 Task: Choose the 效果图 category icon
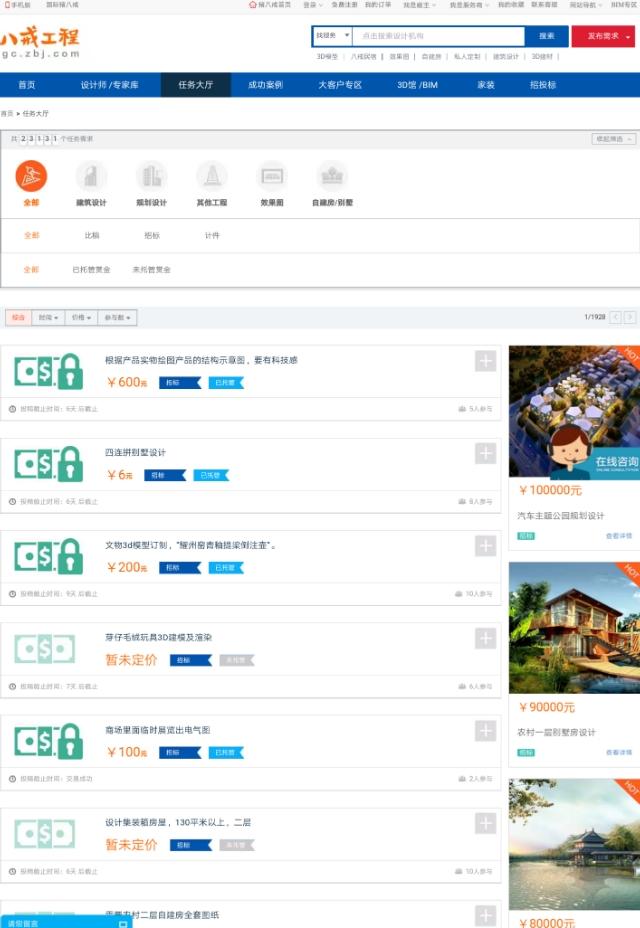pyautogui.click(x=272, y=176)
